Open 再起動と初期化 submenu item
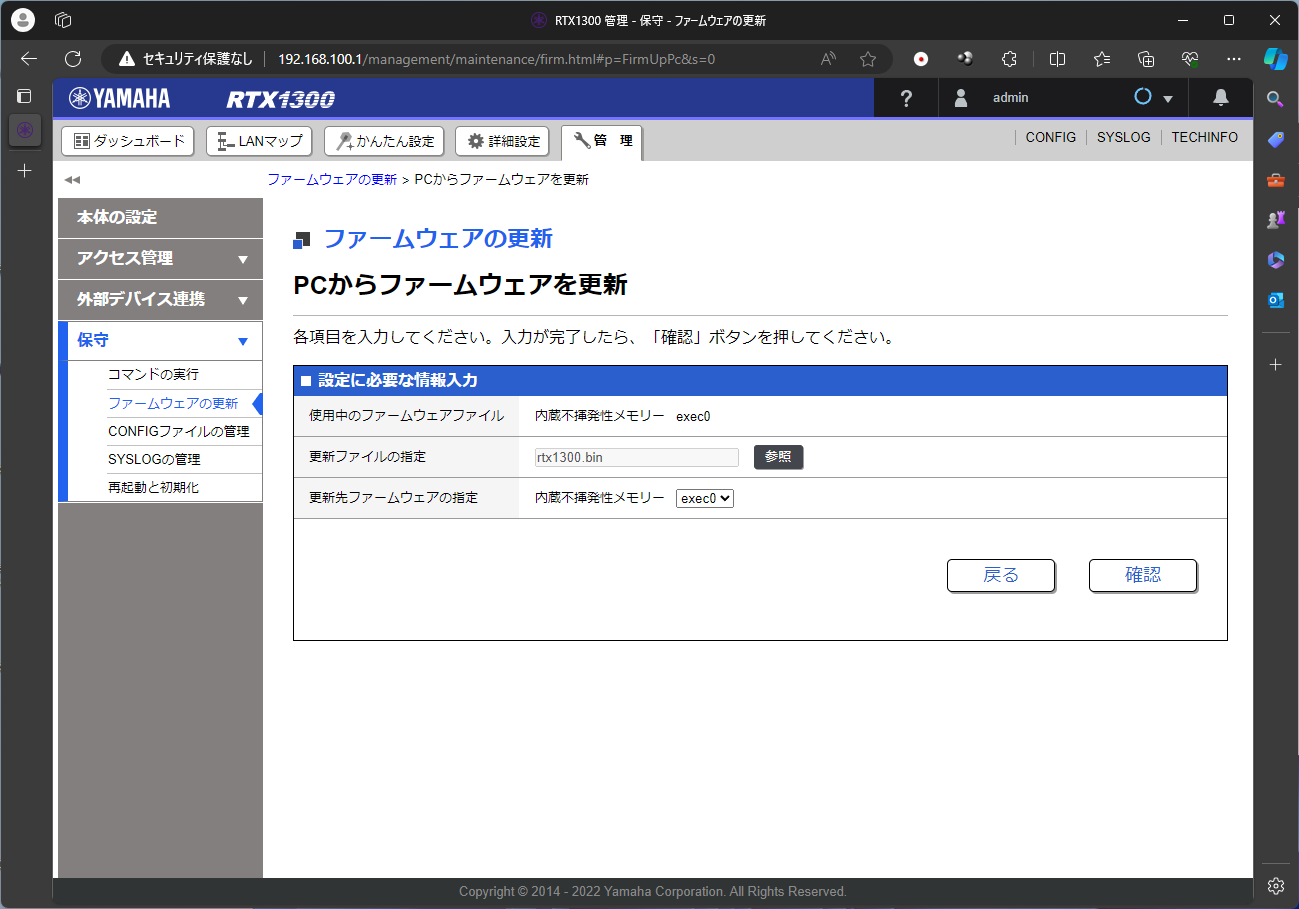 click(x=153, y=487)
